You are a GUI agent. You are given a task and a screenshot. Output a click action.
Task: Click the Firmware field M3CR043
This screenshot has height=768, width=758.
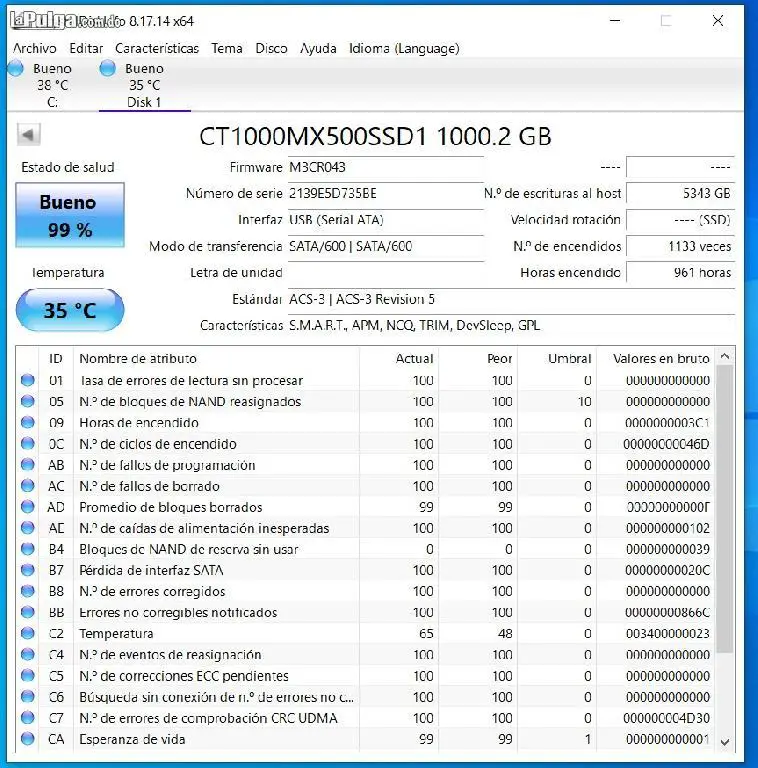coord(386,168)
